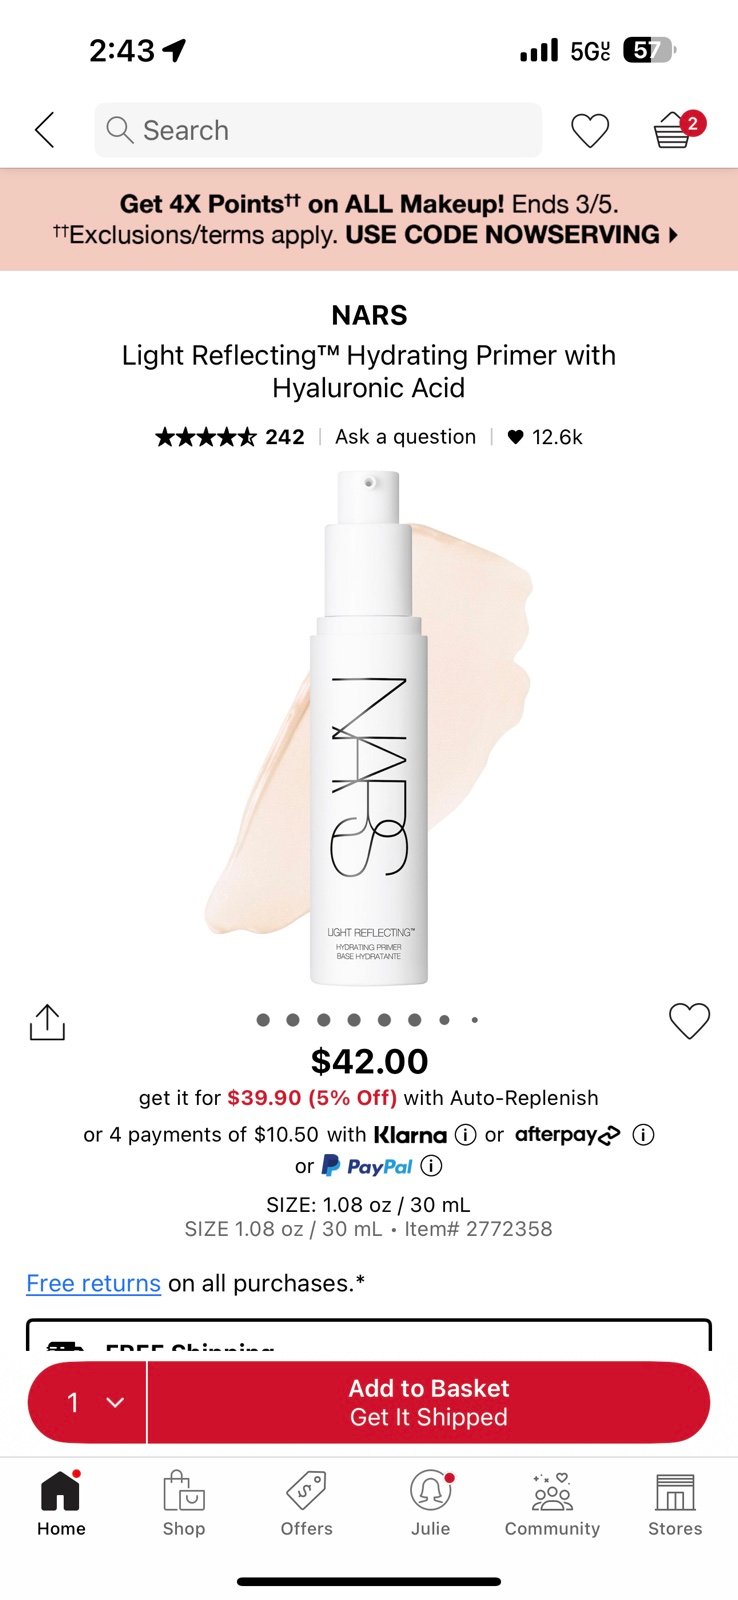Tap Ask a question link

click(405, 437)
